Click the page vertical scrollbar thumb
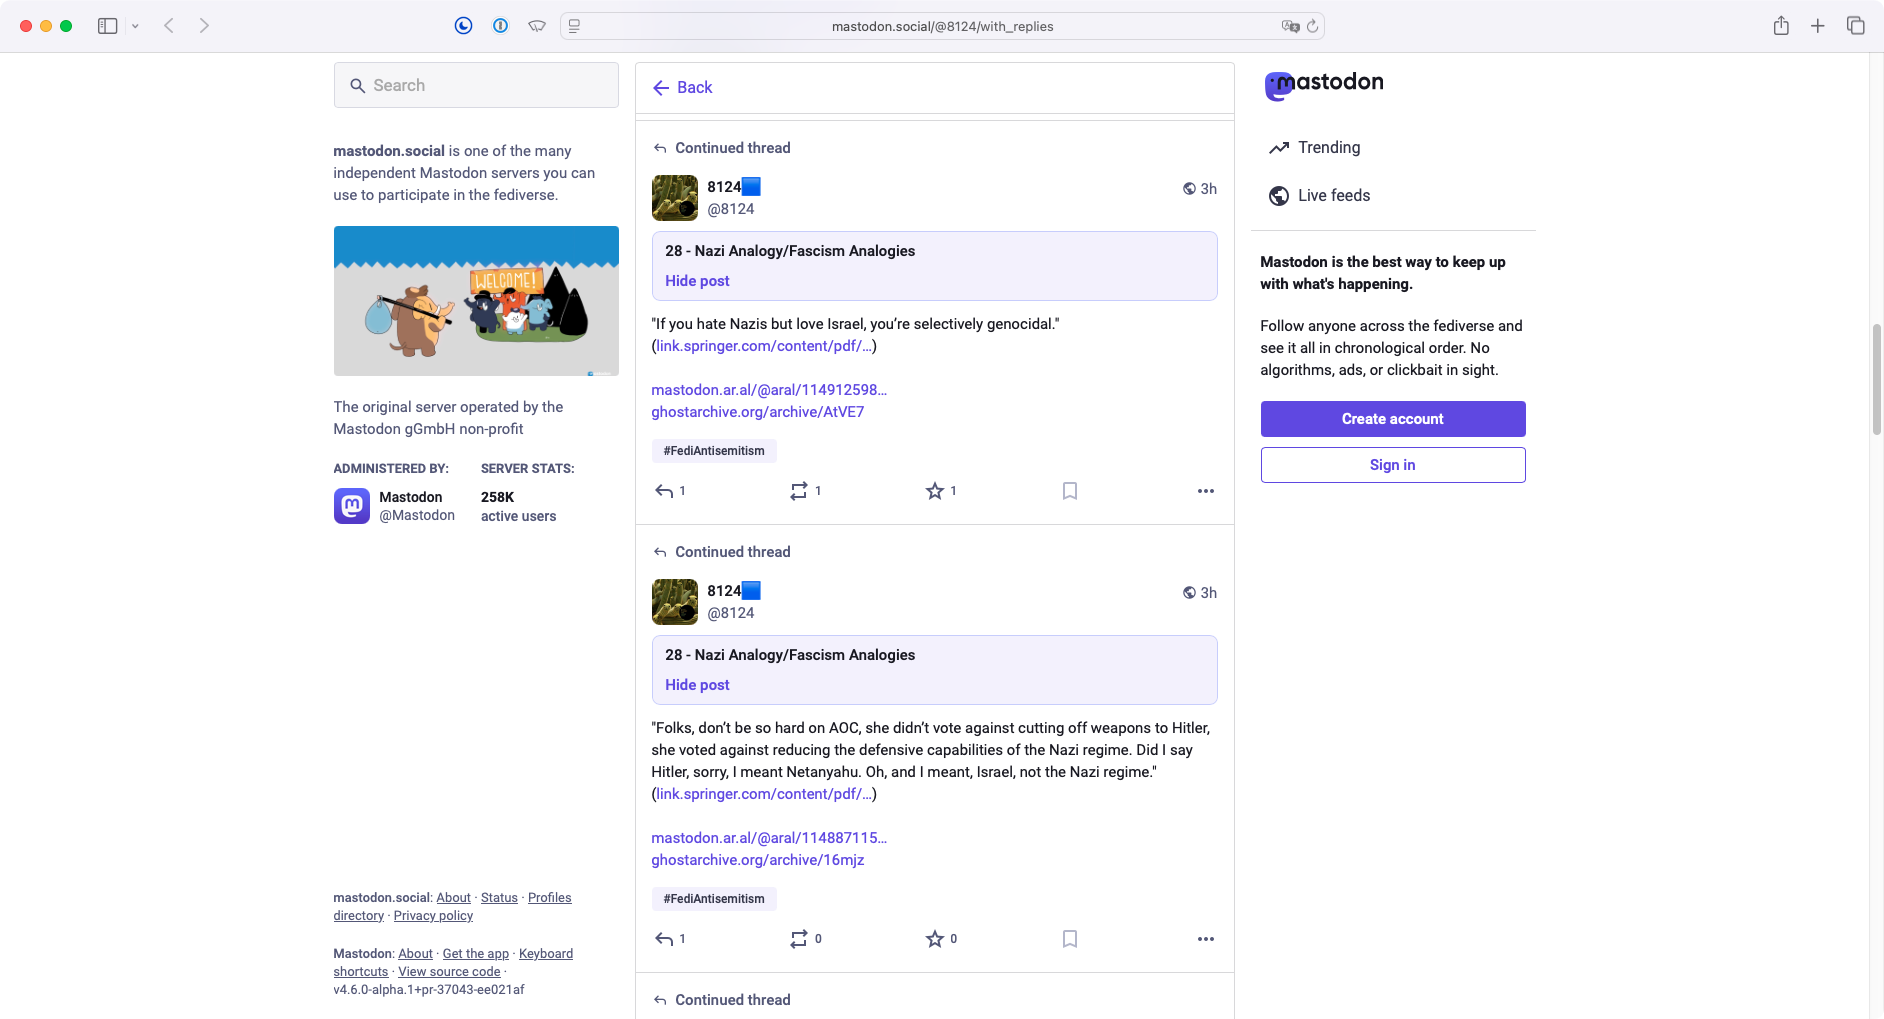1884x1019 pixels. click(1877, 379)
